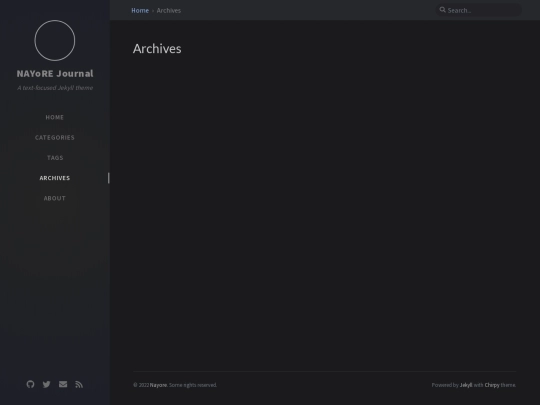Screen dimensions: 540x405
Task: Click the Nayore footer link
Action: click(x=158, y=385)
